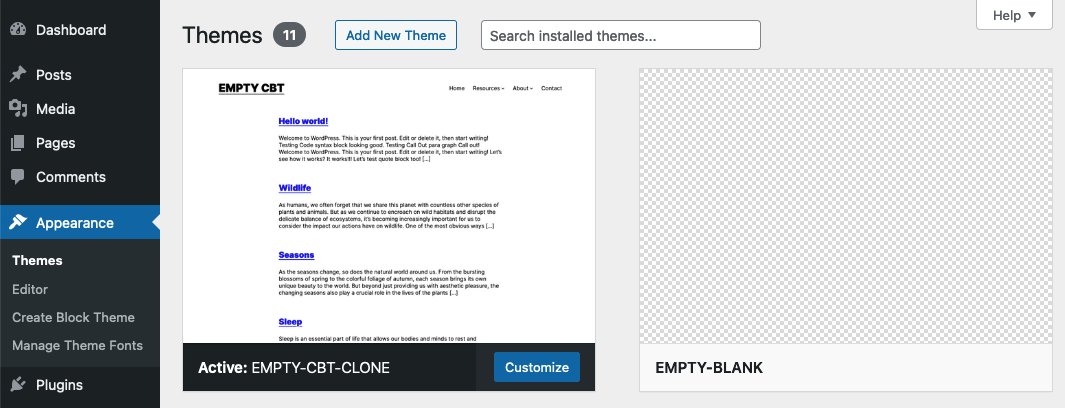The width and height of the screenshot is (1065, 408).
Task: Open Manage Theme Fonts submenu item
Action: (x=77, y=346)
